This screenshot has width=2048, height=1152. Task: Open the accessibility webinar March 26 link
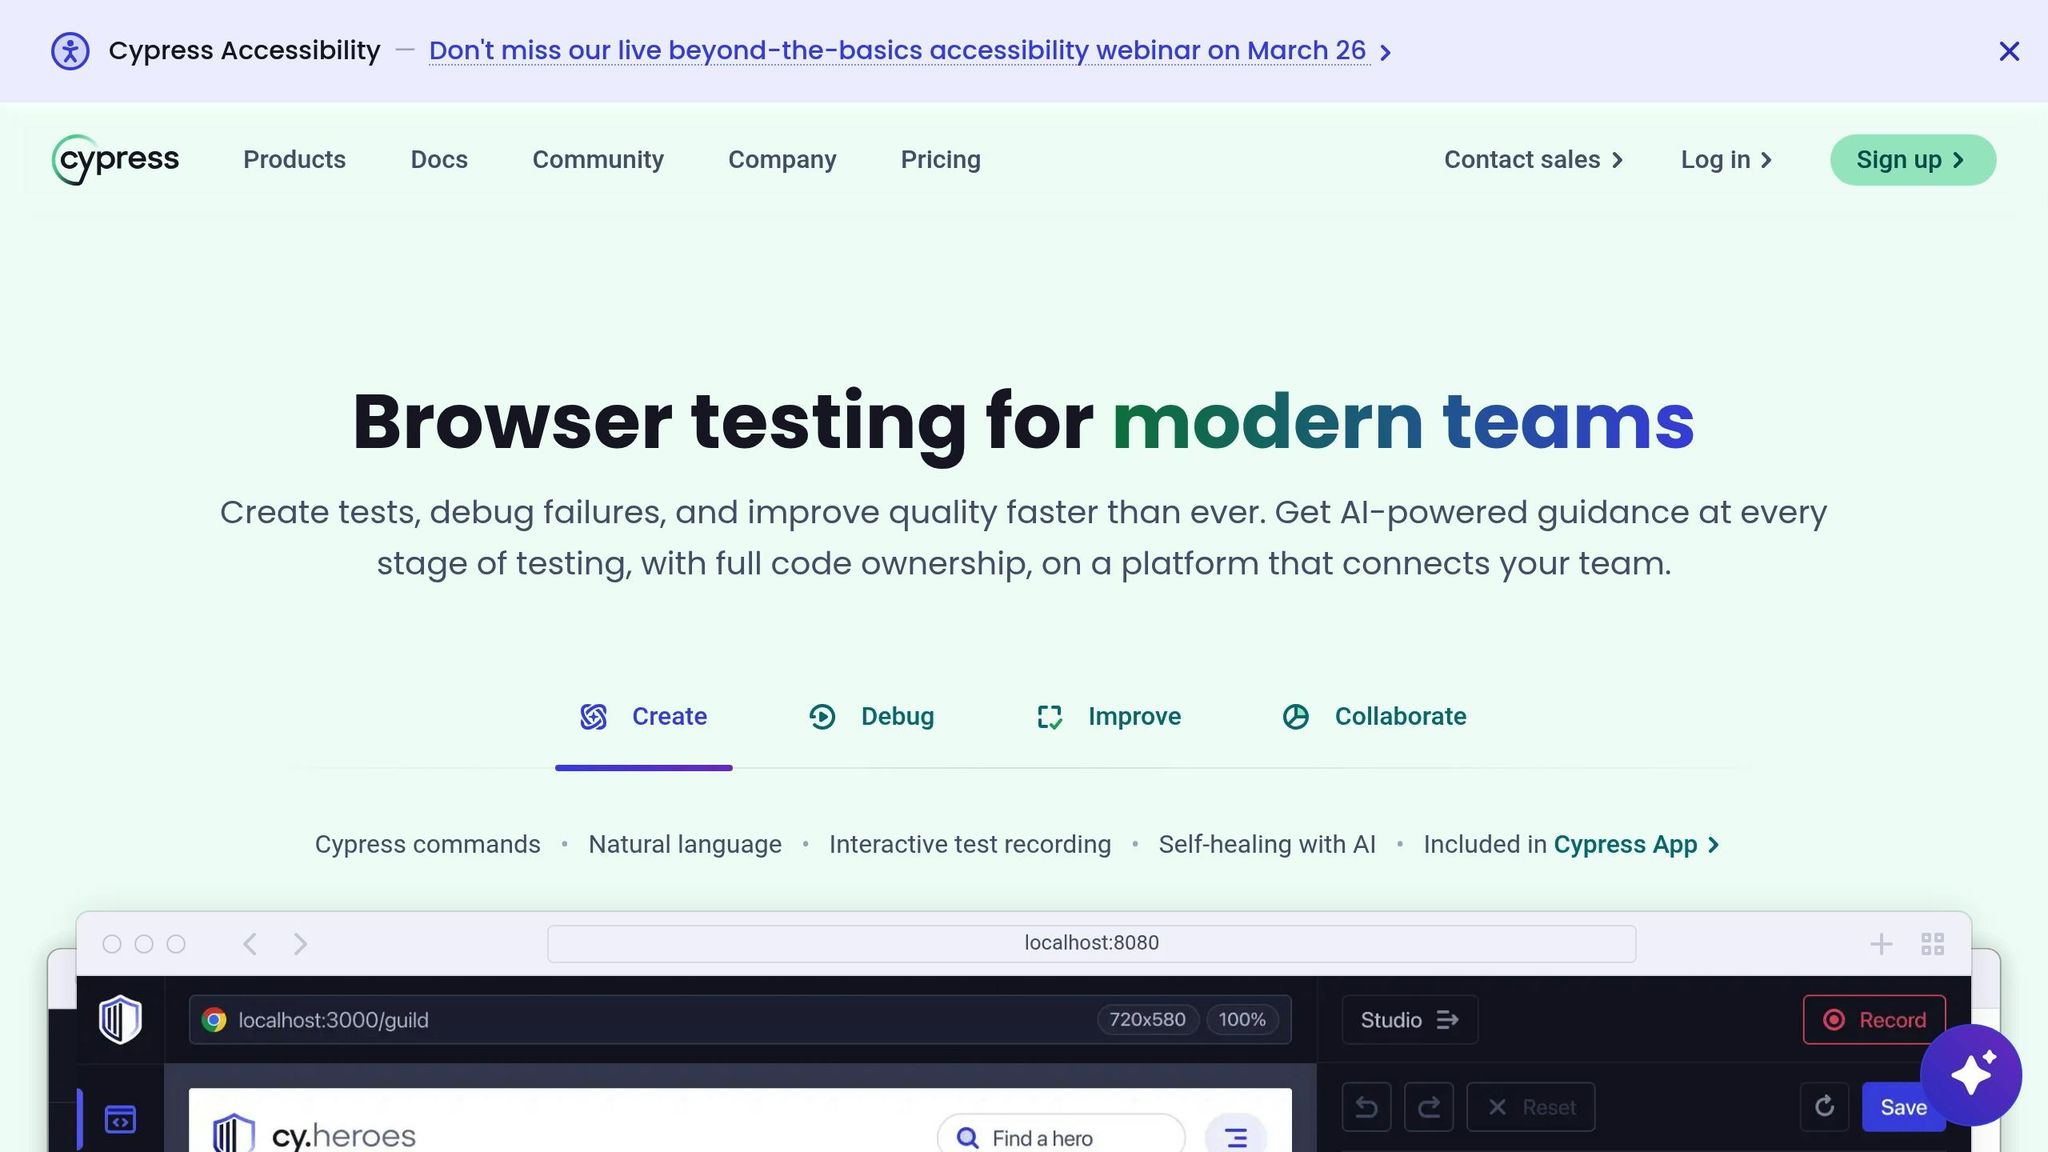[897, 51]
